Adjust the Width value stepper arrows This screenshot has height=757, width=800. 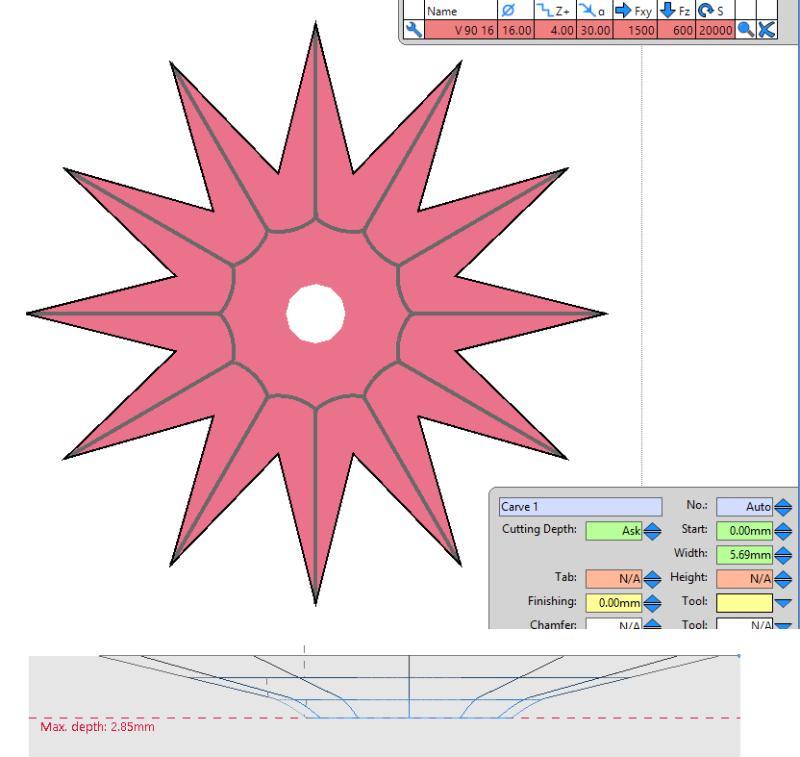tap(781, 554)
